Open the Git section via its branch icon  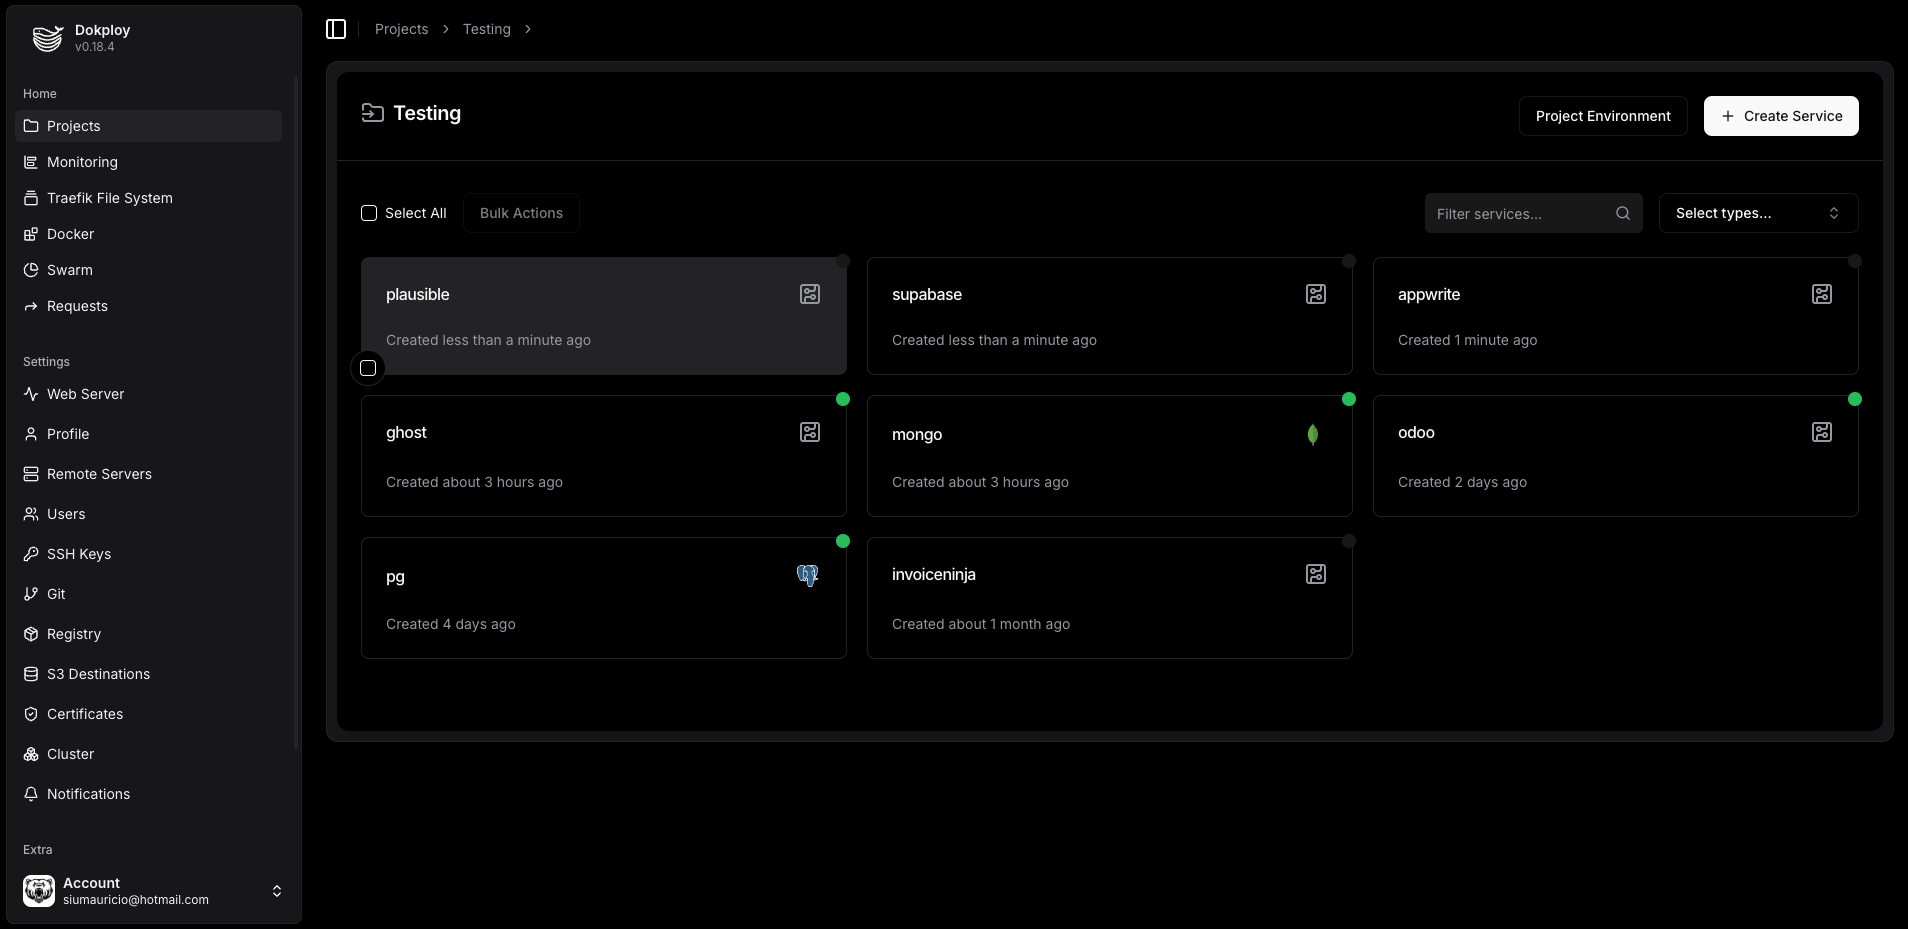click(x=29, y=593)
